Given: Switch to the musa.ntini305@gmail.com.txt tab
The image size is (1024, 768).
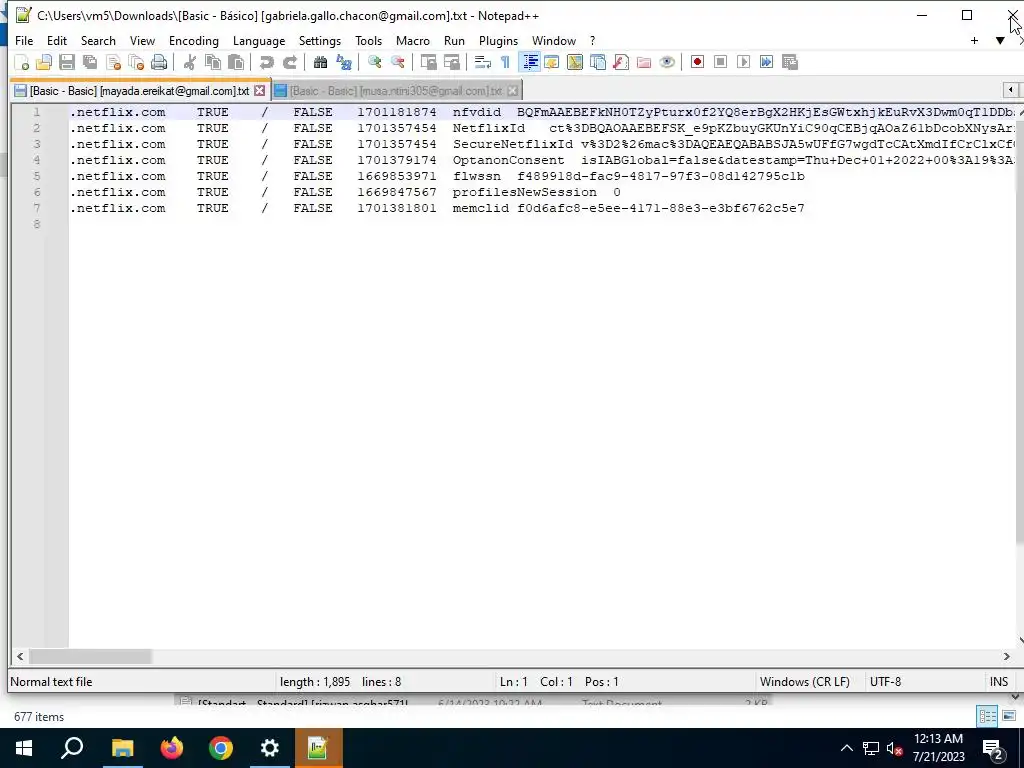Looking at the screenshot, I should pyautogui.click(x=396, y=91).
